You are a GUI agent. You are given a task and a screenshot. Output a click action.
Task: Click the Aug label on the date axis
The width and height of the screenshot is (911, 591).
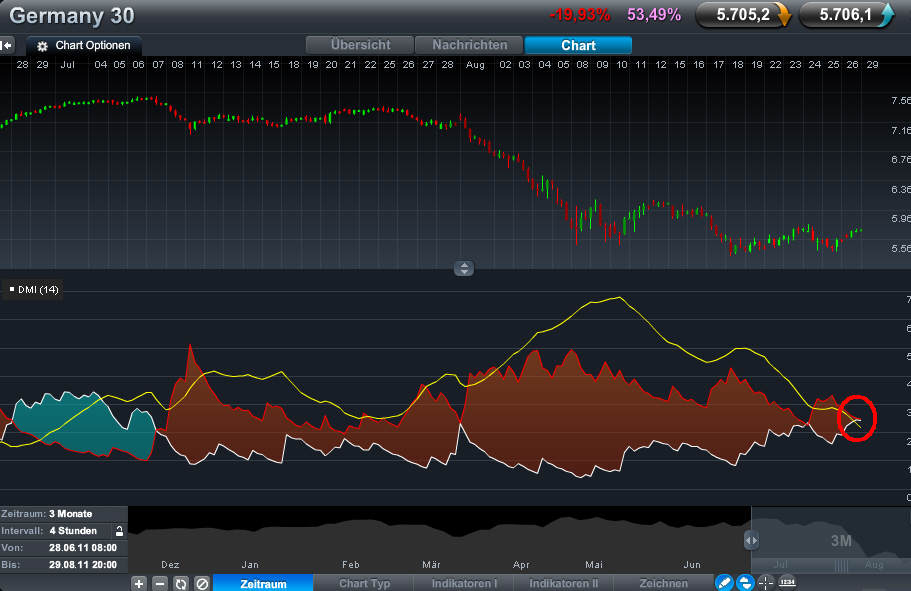click(475, 65)
